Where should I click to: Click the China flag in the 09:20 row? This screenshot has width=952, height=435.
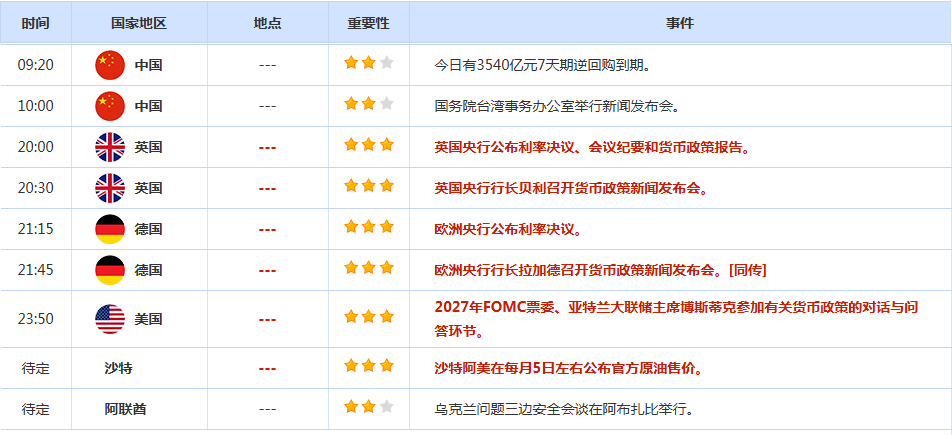(x=110, y=65)
